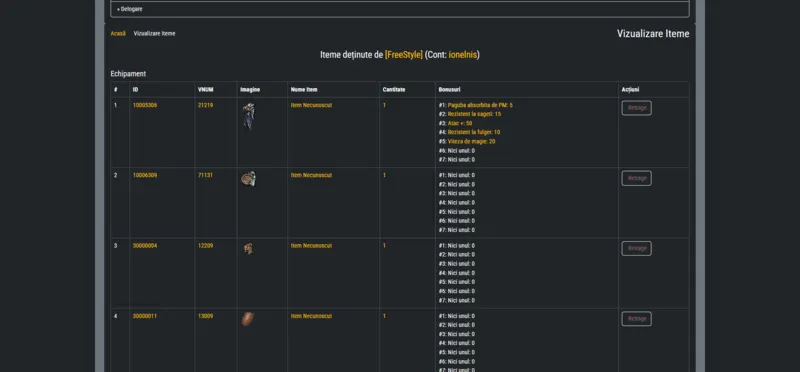The width and height of the screenshot is (800, 372).
Task: Click Vizualizare Iteme breadcrumb
Action: pos(154,33)
